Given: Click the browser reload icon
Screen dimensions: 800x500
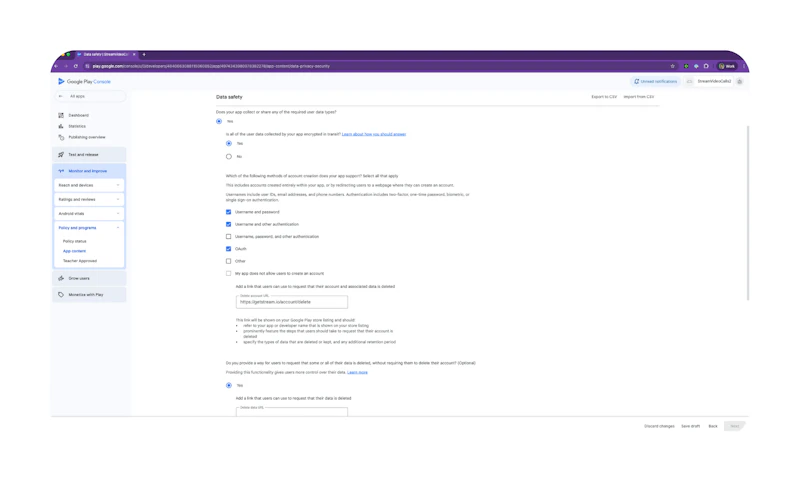Looking at the screenshot, I should [76, 66].
